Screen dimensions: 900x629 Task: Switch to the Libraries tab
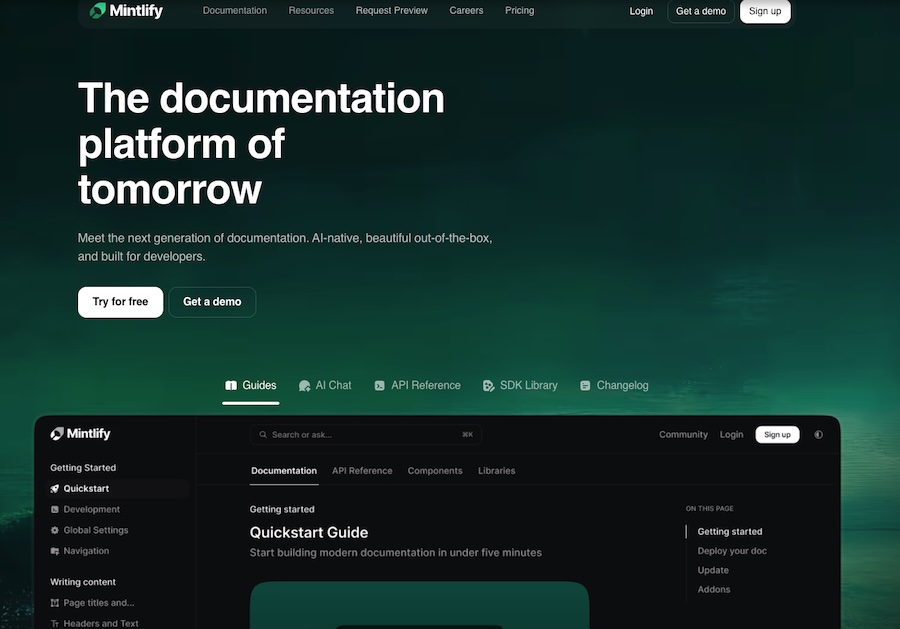(496, 470)
